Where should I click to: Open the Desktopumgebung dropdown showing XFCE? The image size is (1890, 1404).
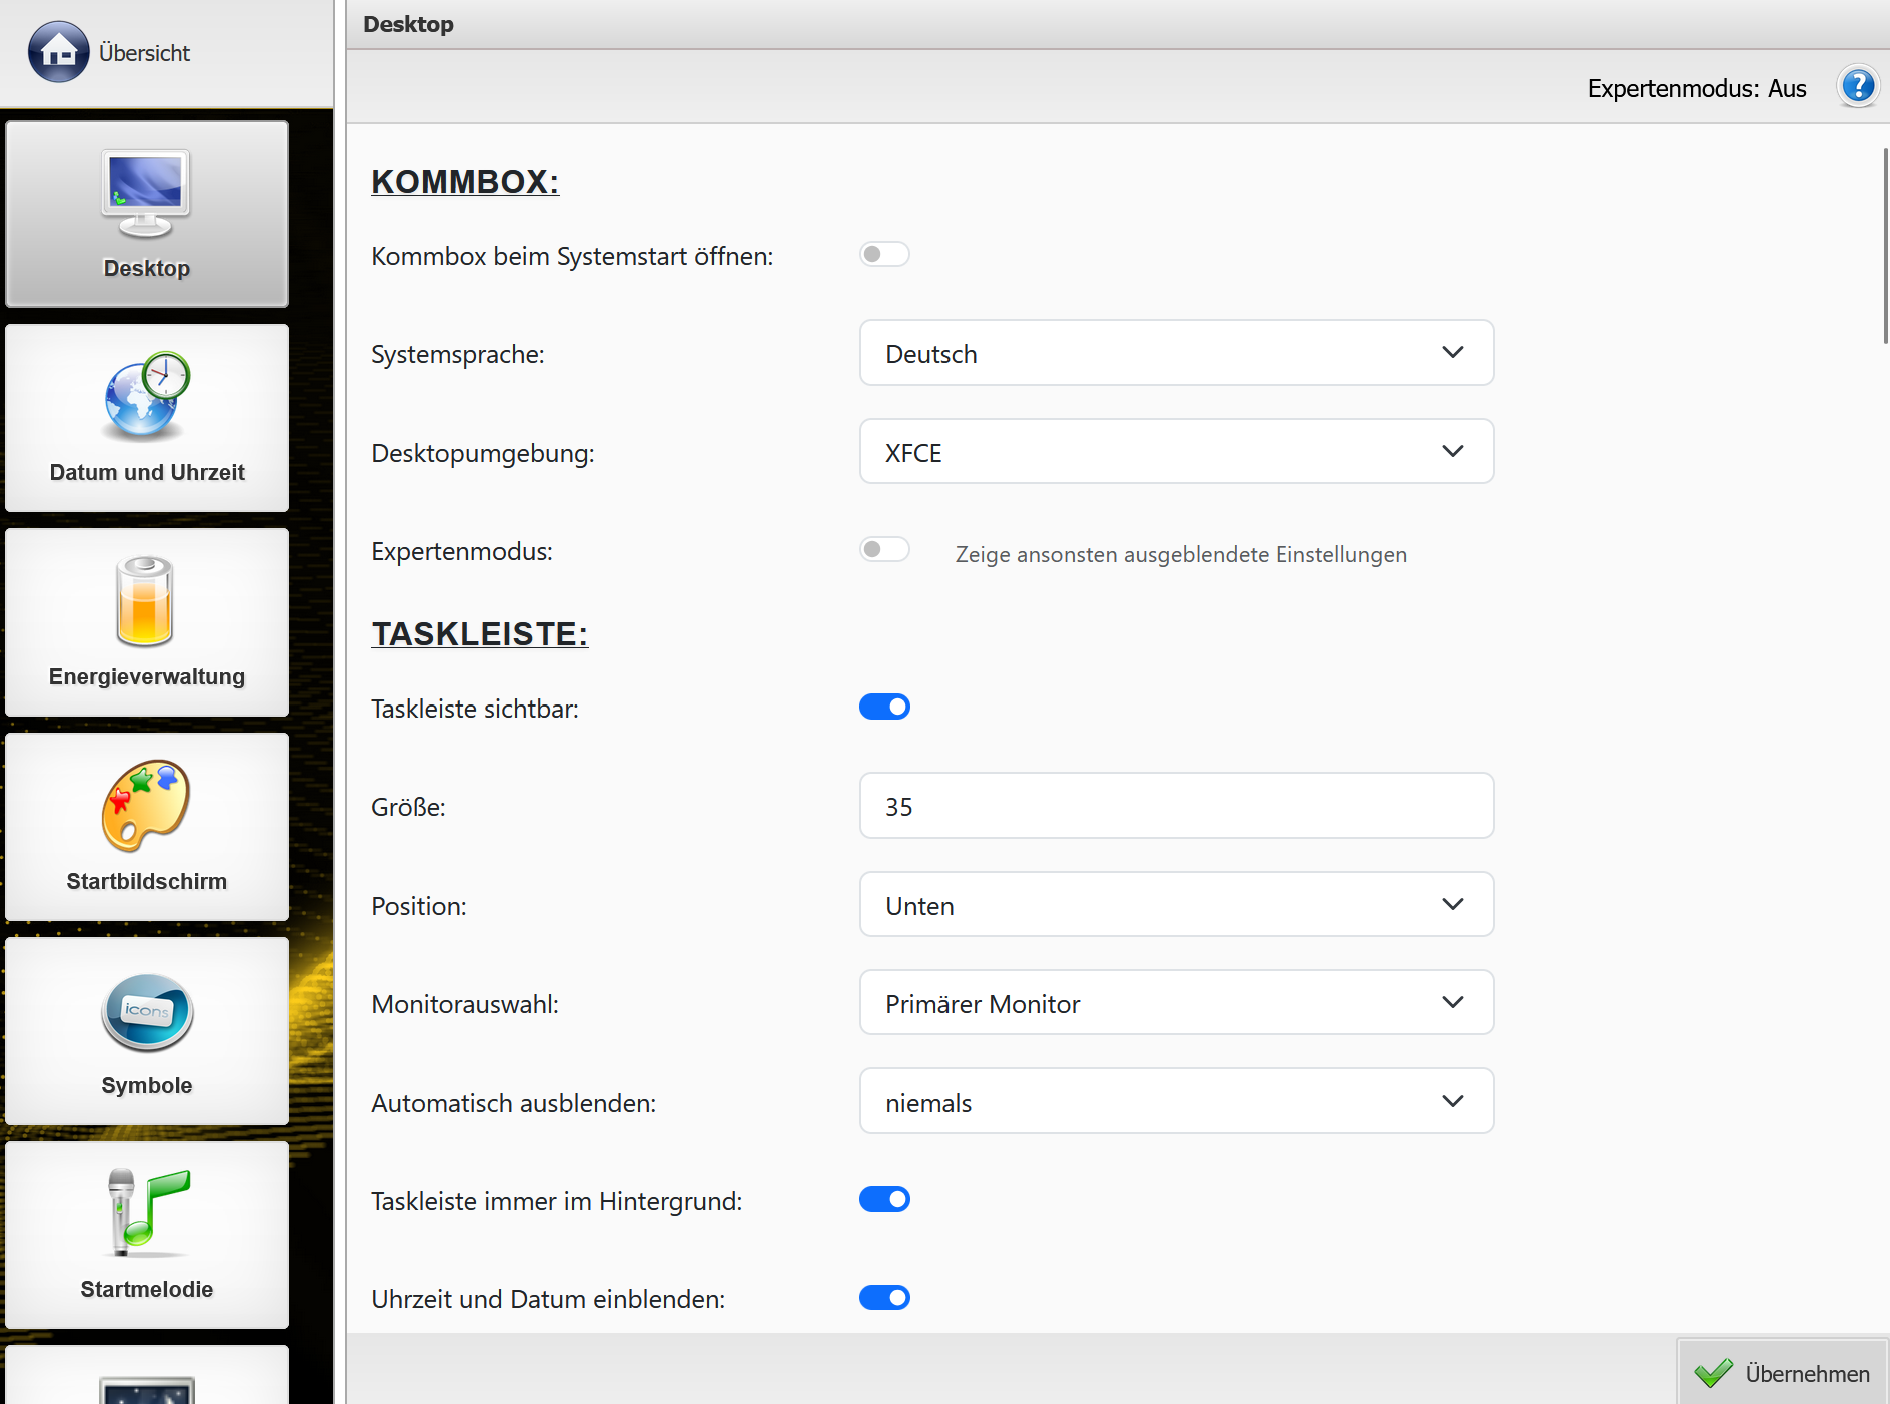[x=1176, y=452]
